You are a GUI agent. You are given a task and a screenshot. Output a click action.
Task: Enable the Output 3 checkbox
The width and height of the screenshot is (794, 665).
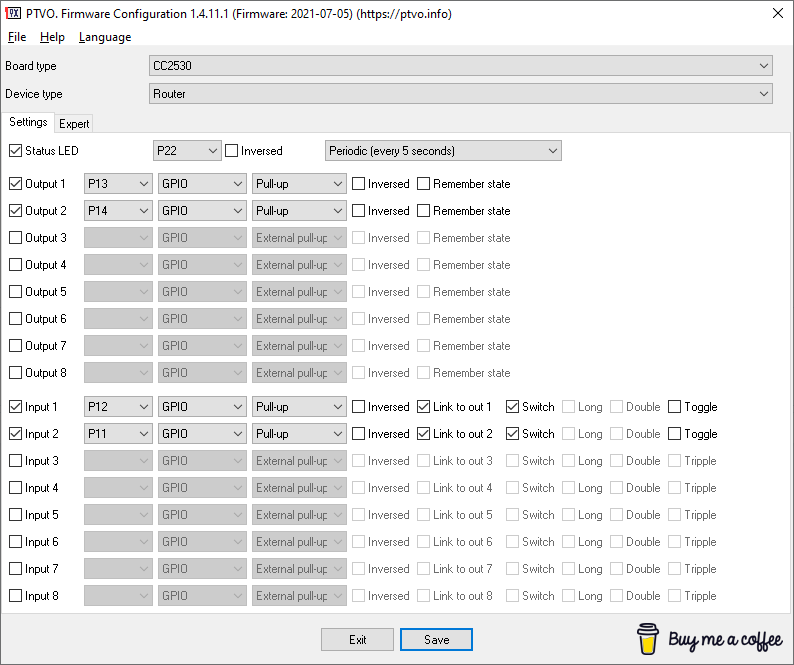click(16, 238)
